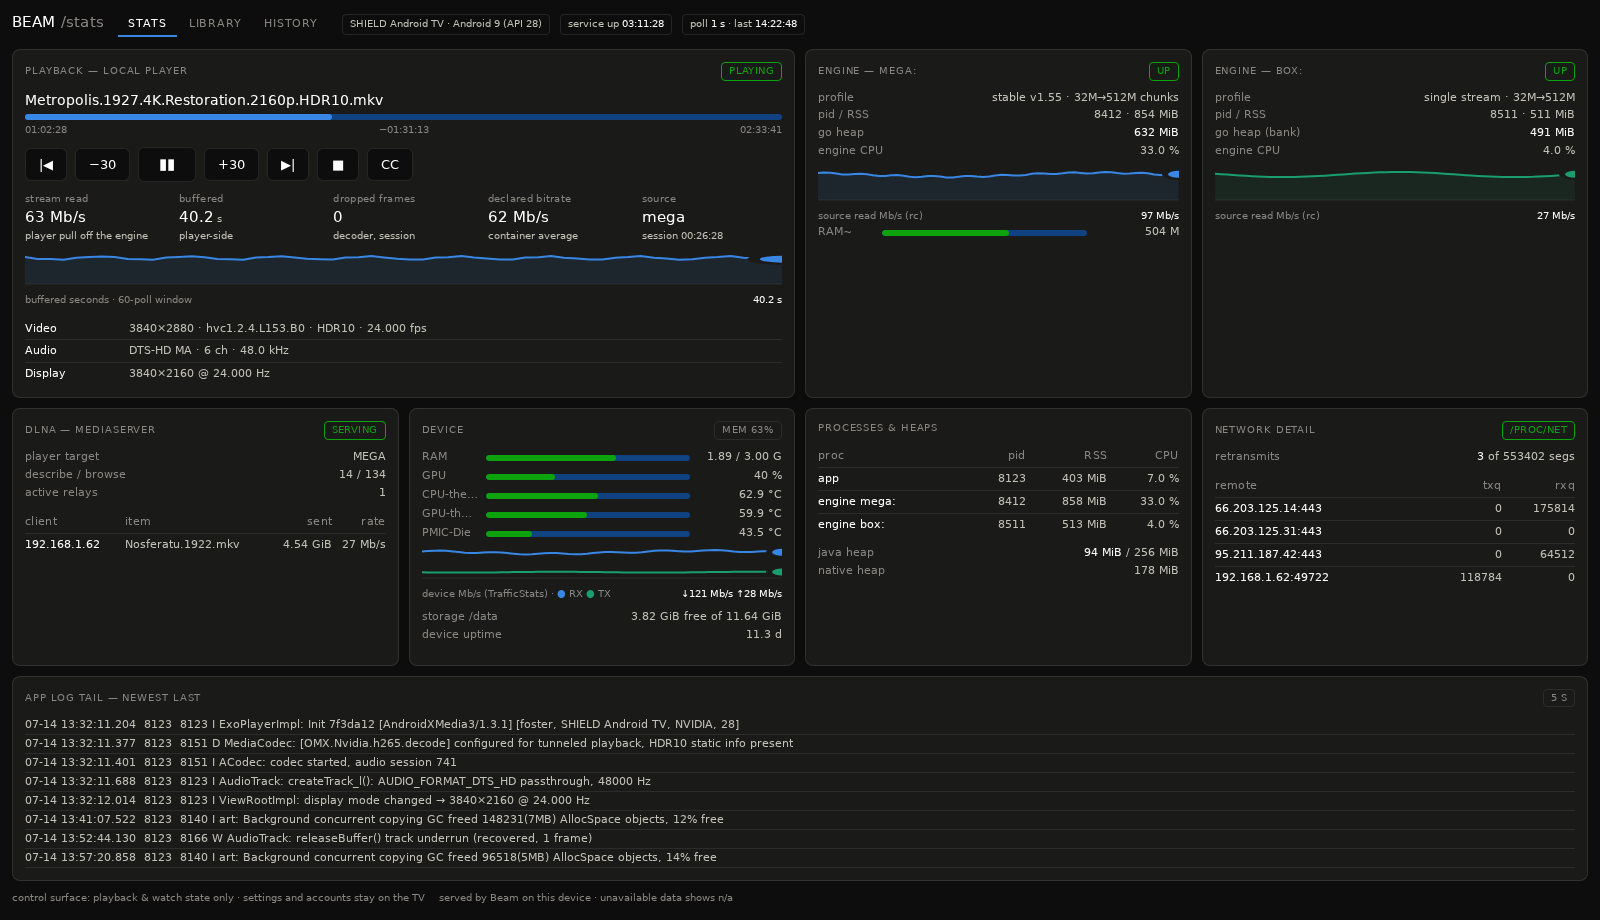Open the HISTORY tab
Screen dimensions: 1600x920
pos(290,23)
